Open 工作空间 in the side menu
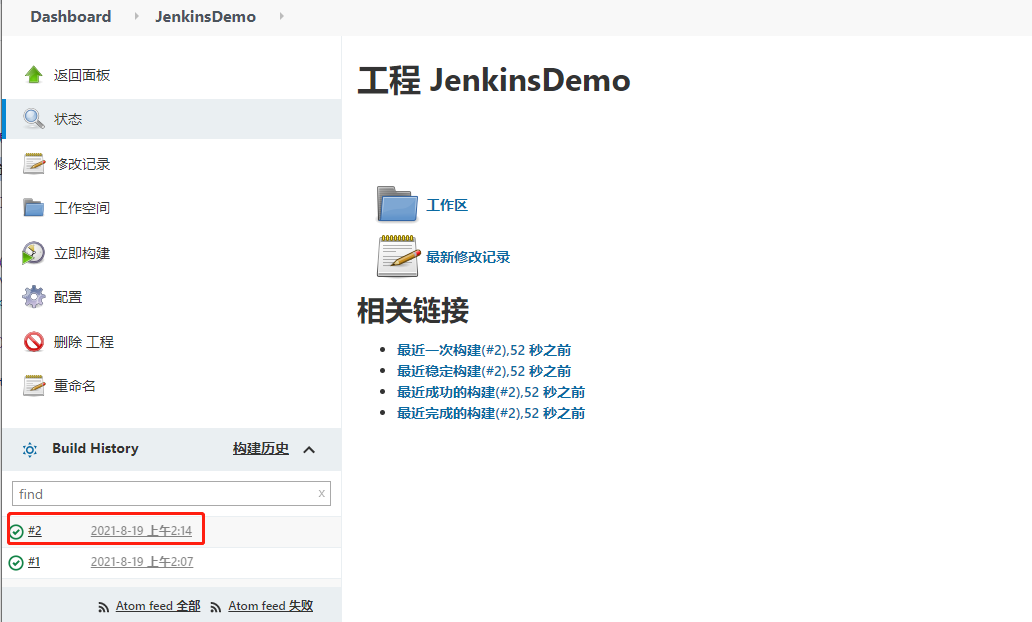 click(x=82, y=208)
